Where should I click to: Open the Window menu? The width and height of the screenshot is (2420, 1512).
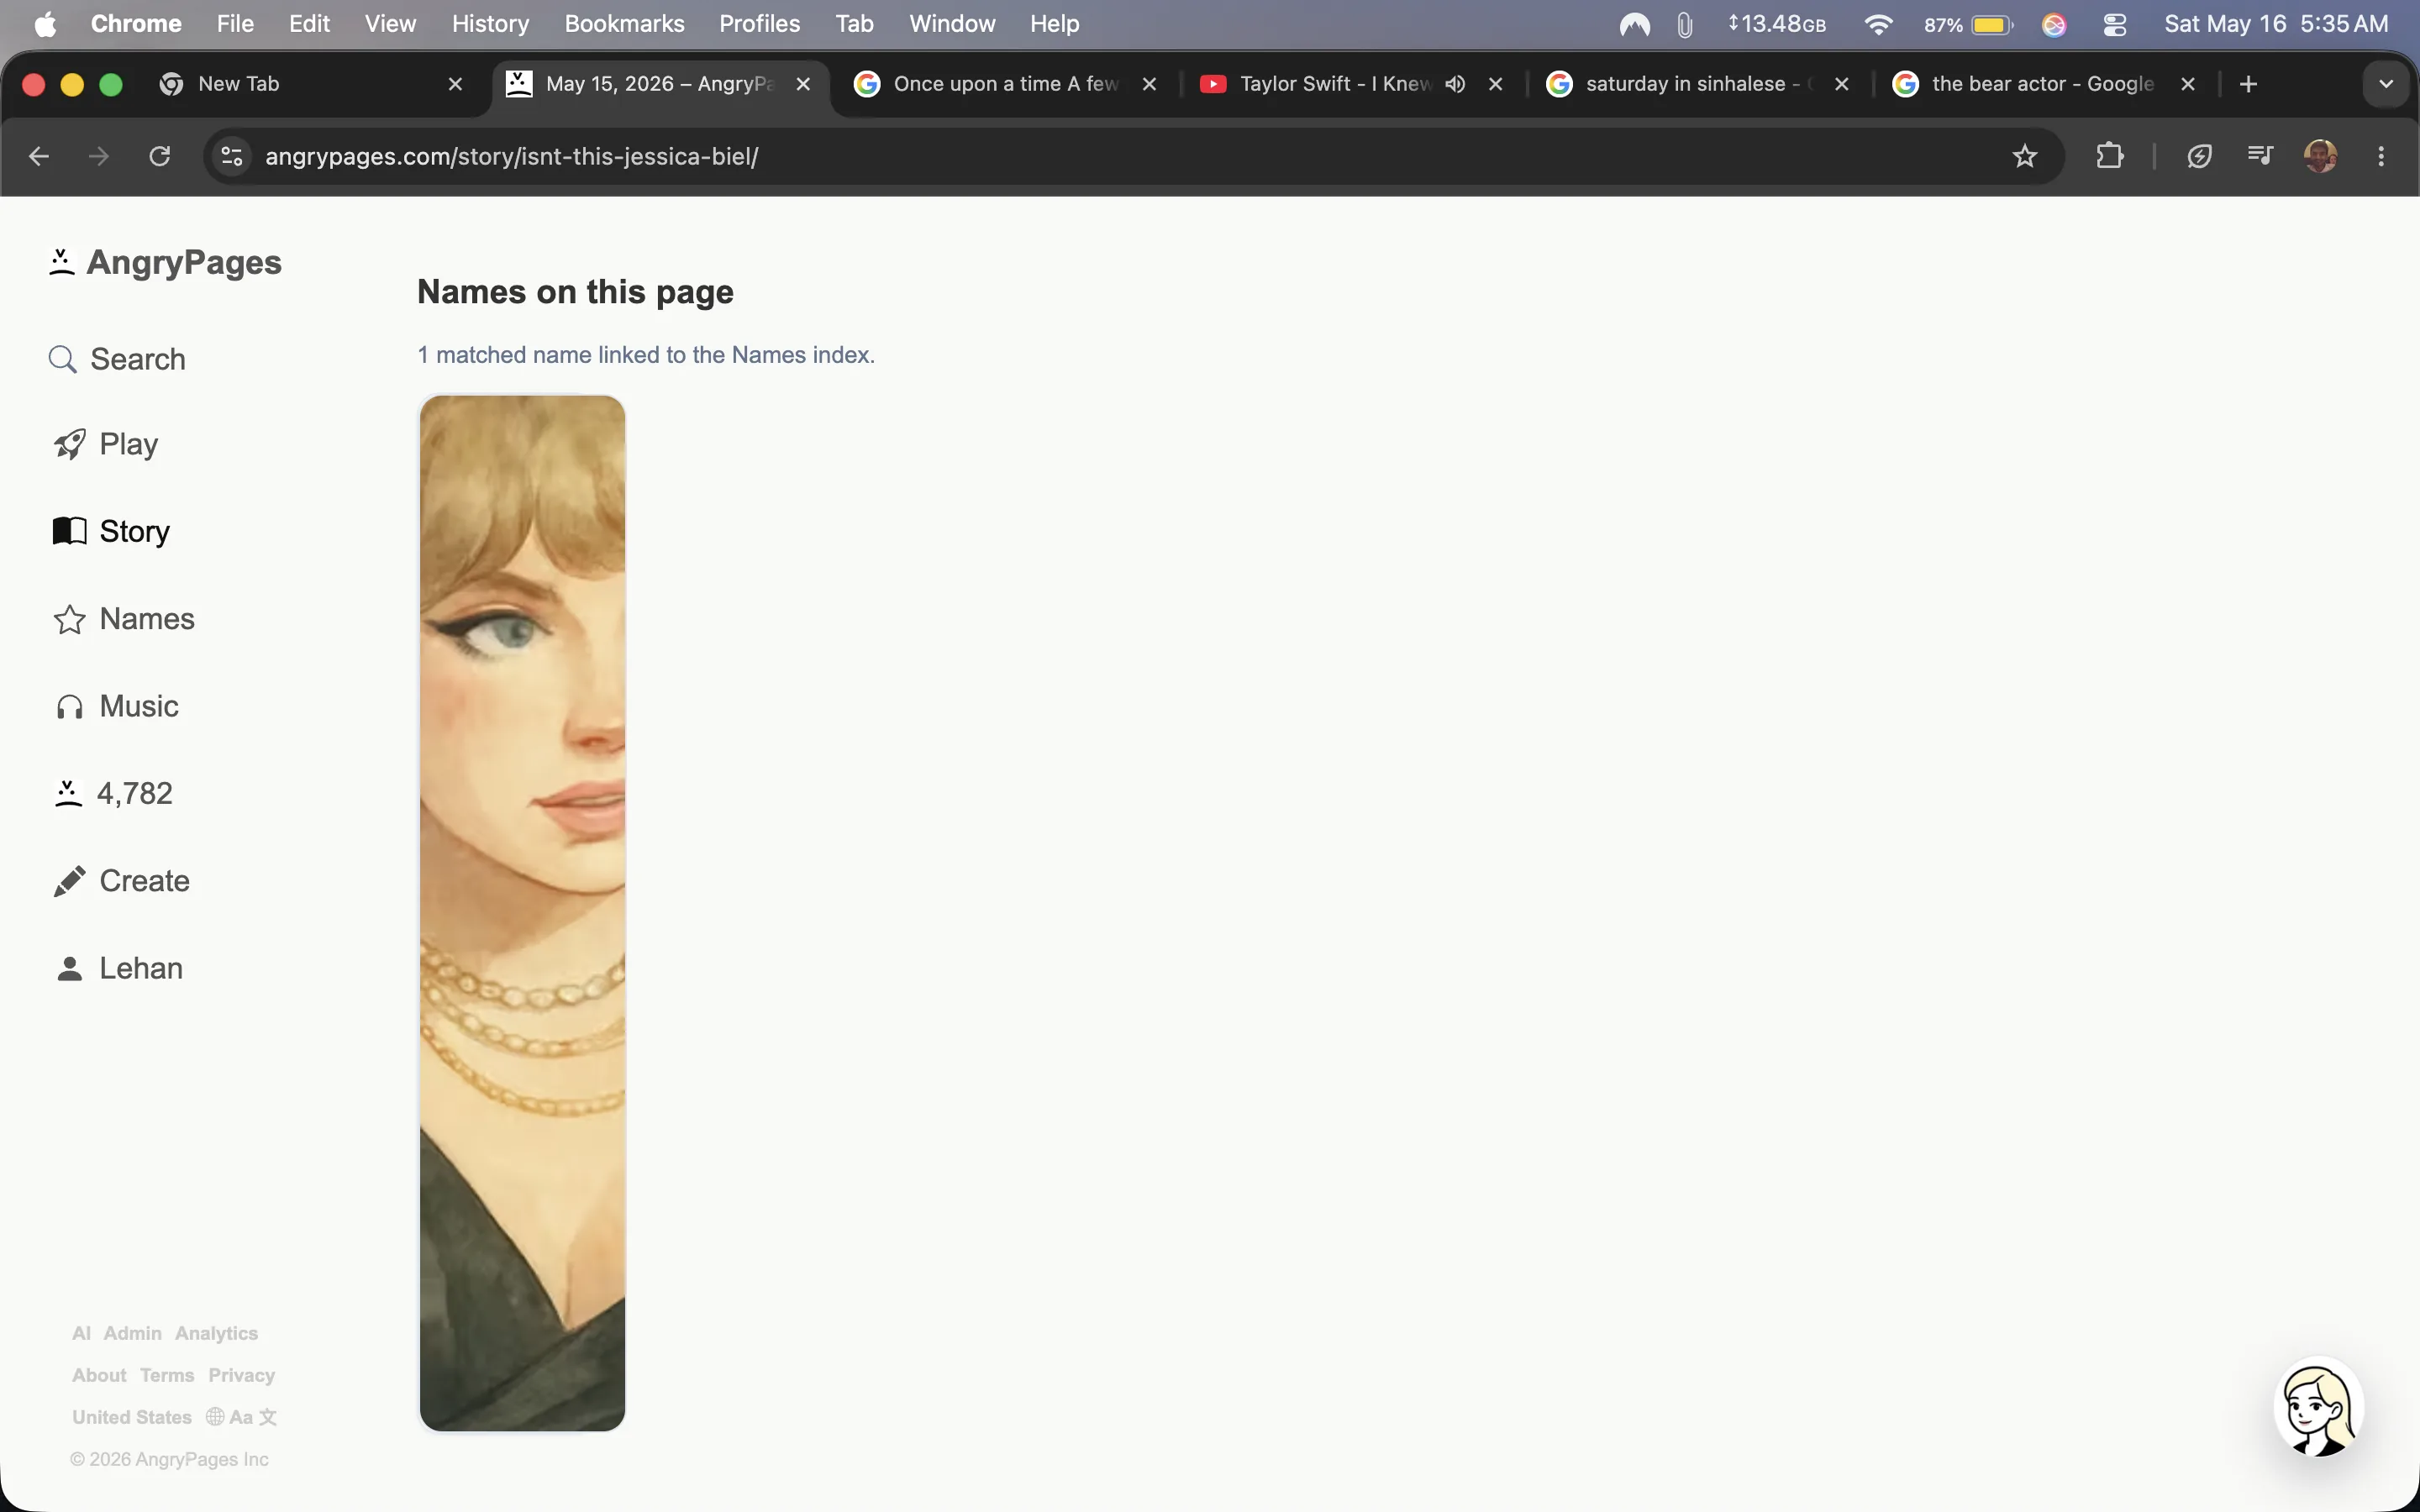(952, 24)
